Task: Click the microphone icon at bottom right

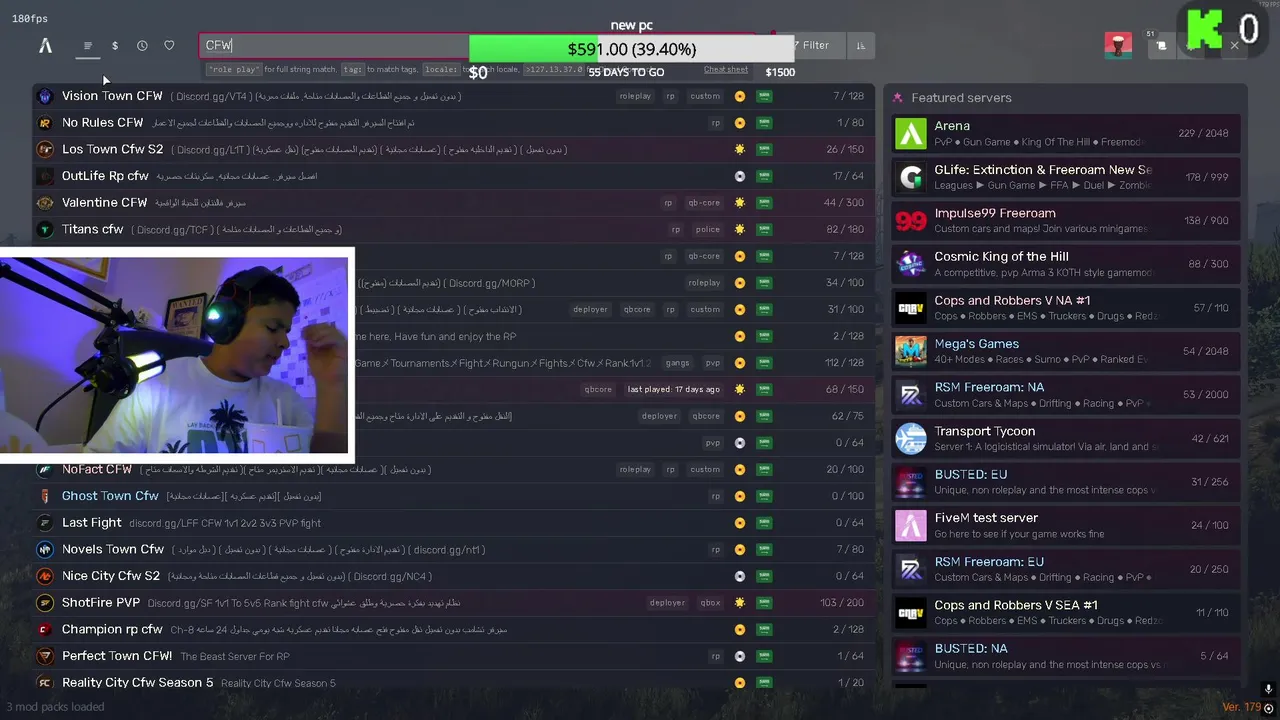Action: coord(1268,690)
